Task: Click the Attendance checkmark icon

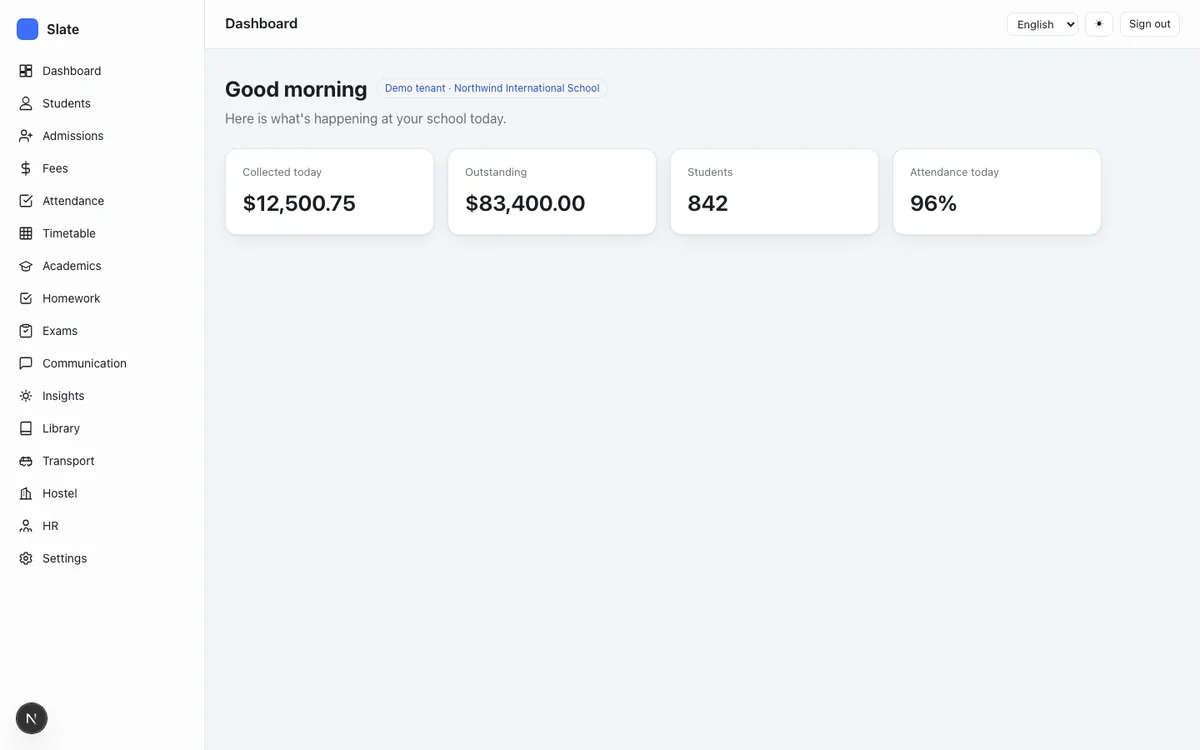Action: click(26, 201)
